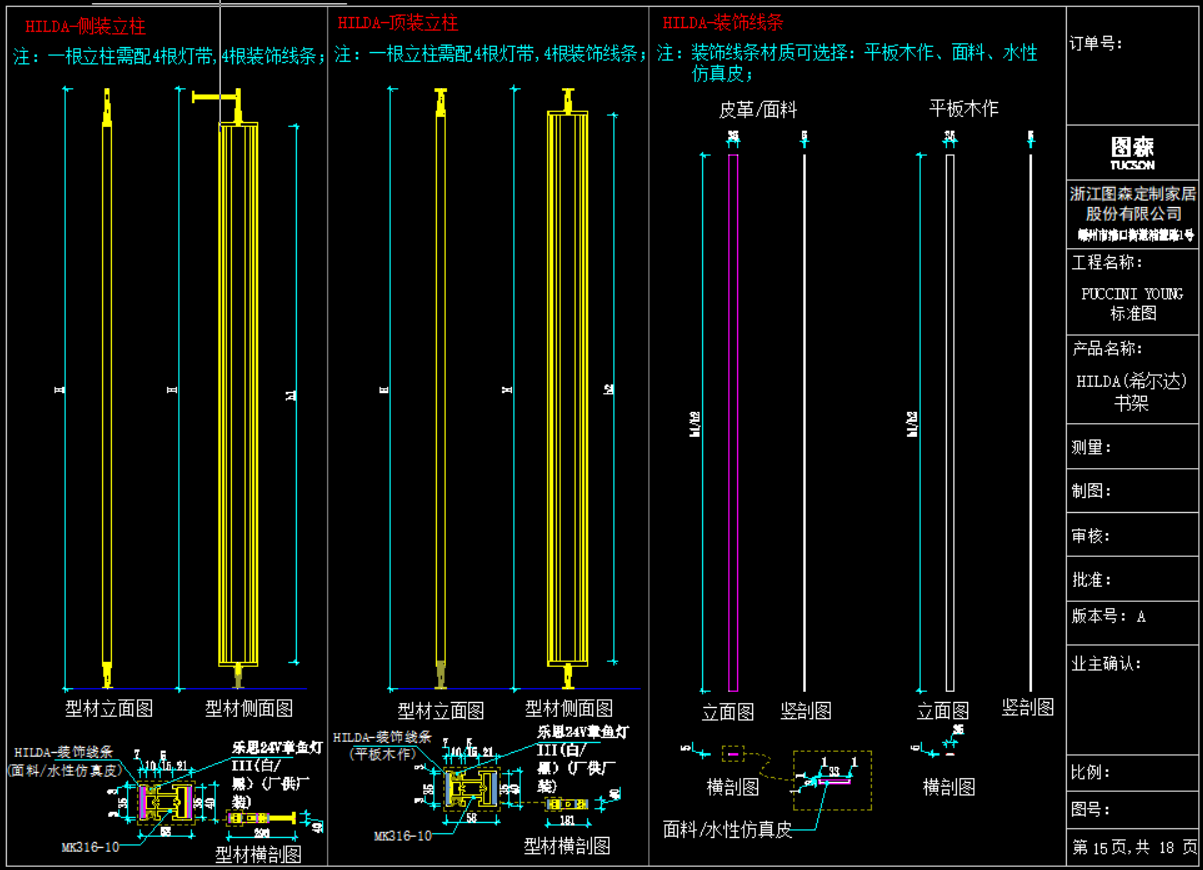Select 竖剖图 label in the 皮革/面料 group
Image resolution: width=1203 pixels, height=870 pixels.
click(x=806, y=711)
